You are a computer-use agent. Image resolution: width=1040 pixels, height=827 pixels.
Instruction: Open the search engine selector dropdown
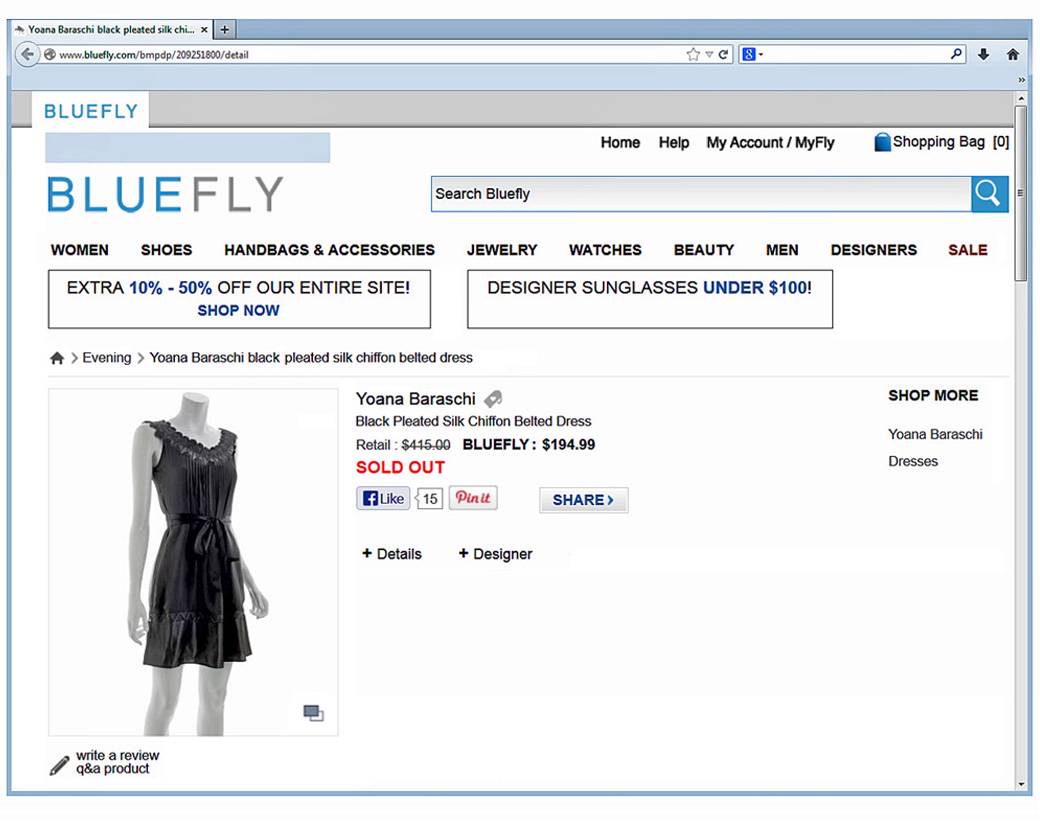click(752, 54)
